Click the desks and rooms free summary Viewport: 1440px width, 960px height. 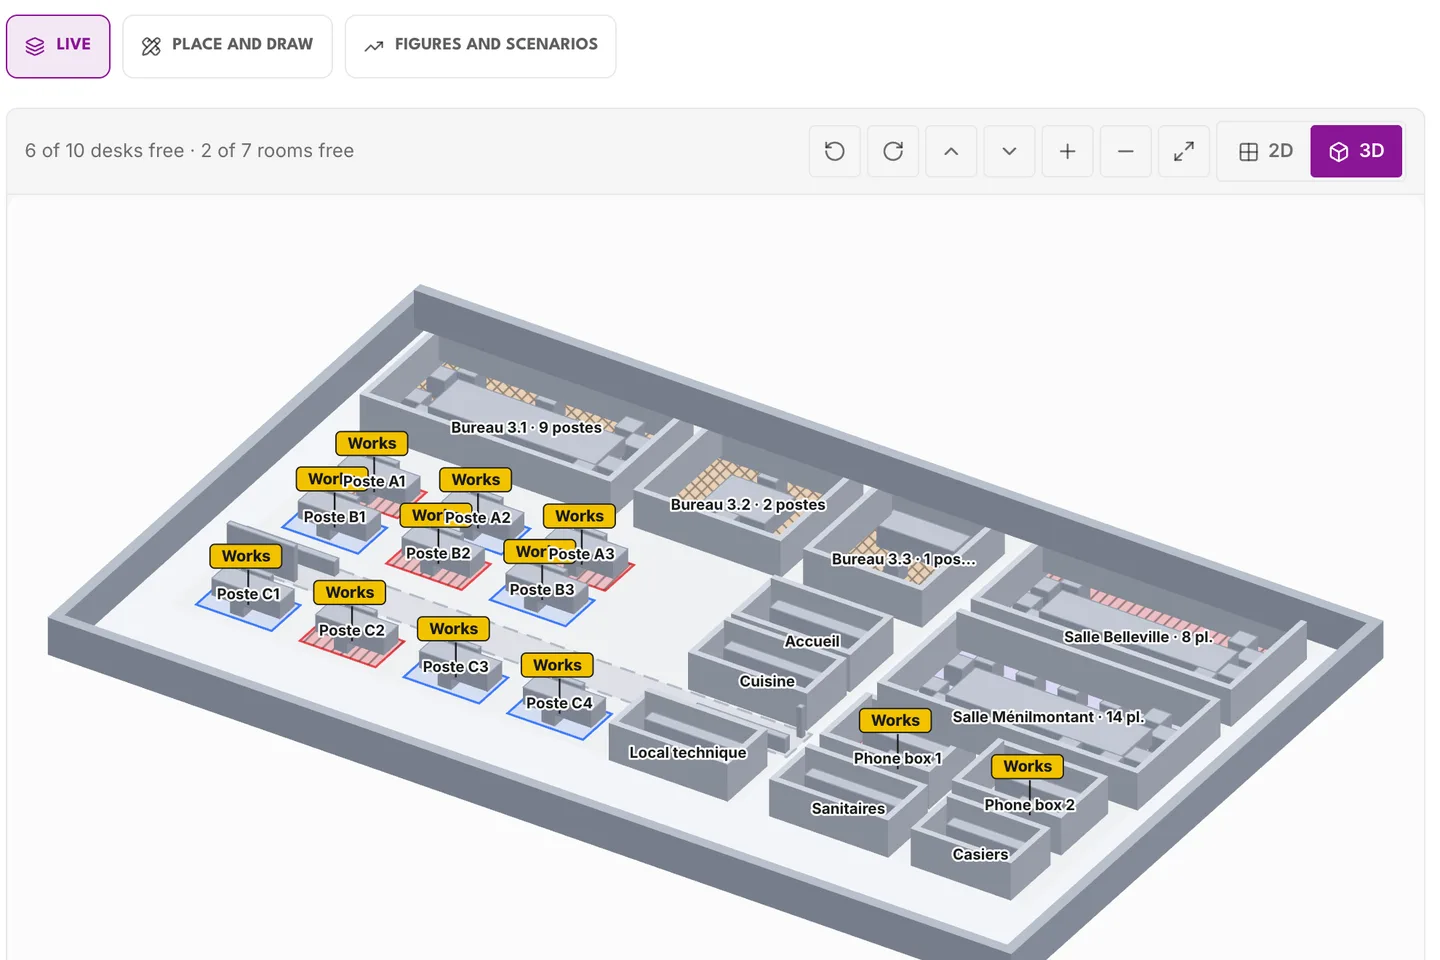tap(190, 151)
